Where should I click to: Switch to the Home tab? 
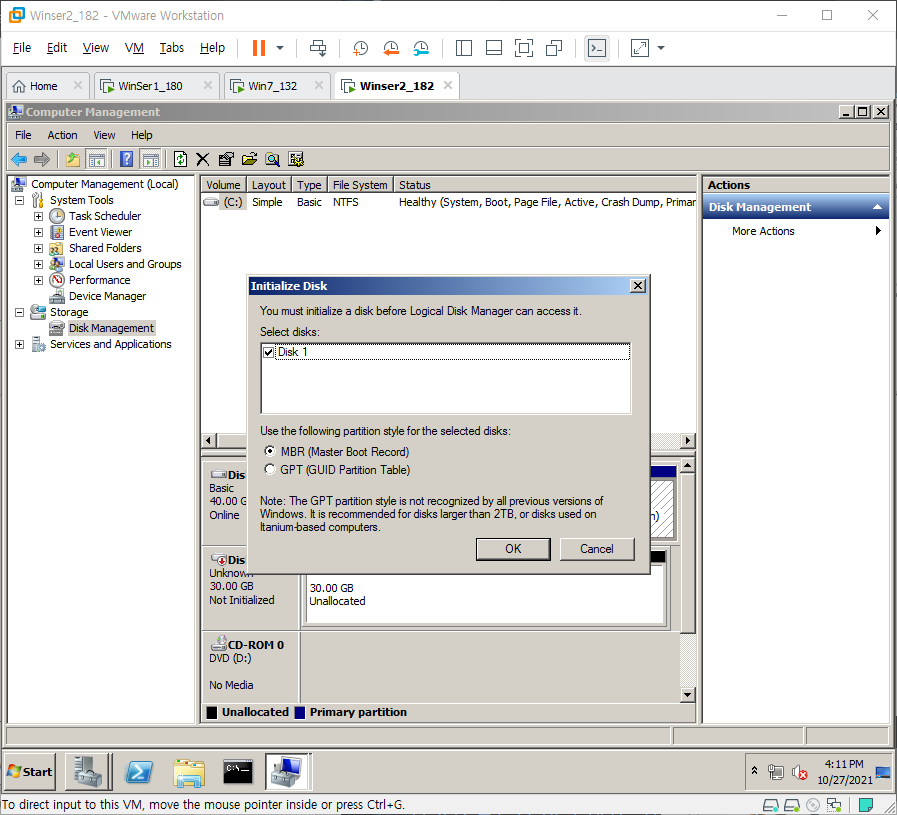pos(43,86)
